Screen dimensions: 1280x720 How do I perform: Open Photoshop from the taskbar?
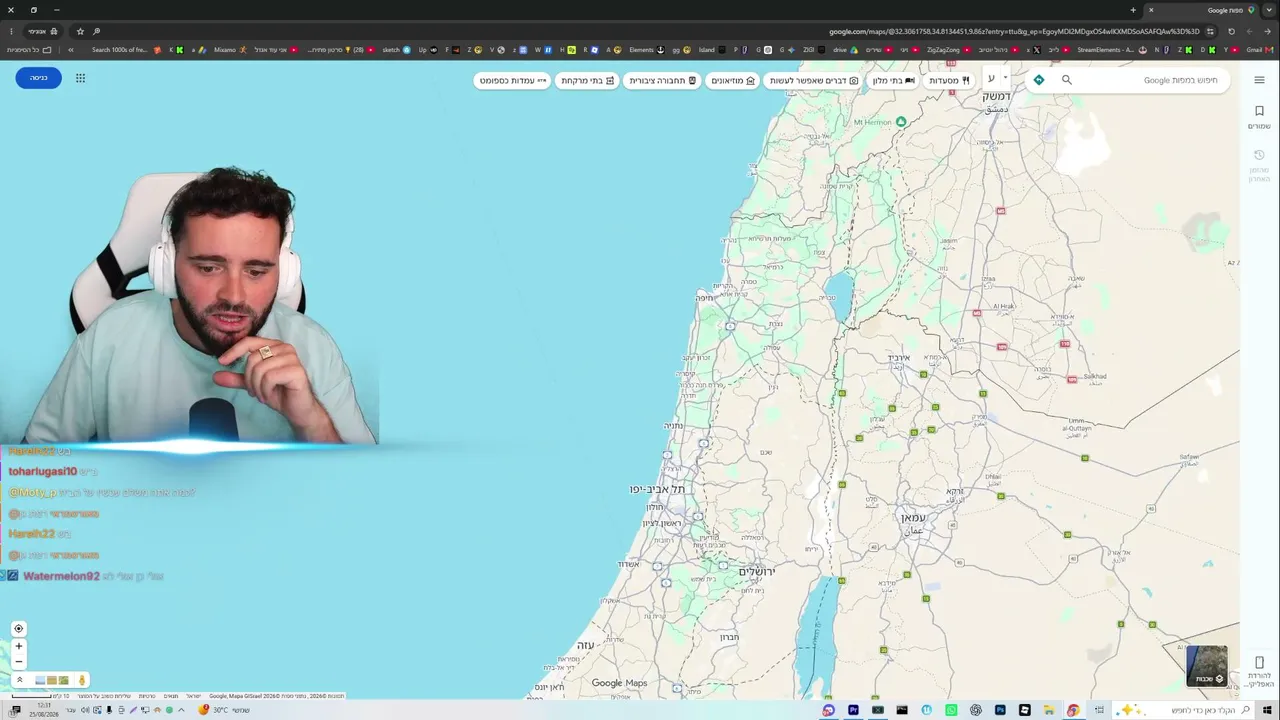[x=1000, y=710]
